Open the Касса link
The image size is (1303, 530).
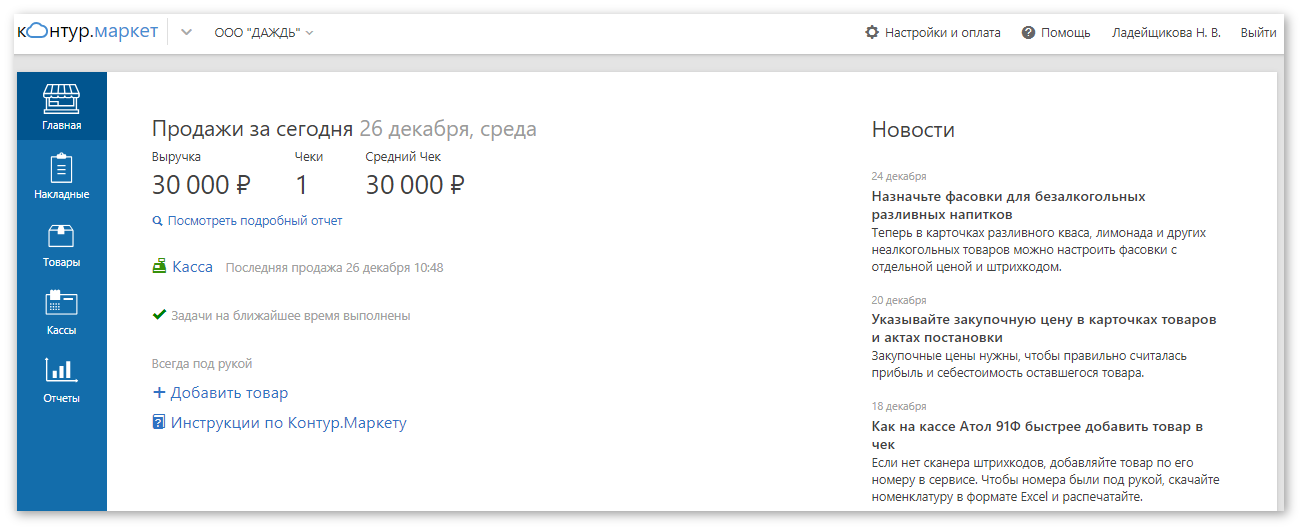click(x=192, y=267)
